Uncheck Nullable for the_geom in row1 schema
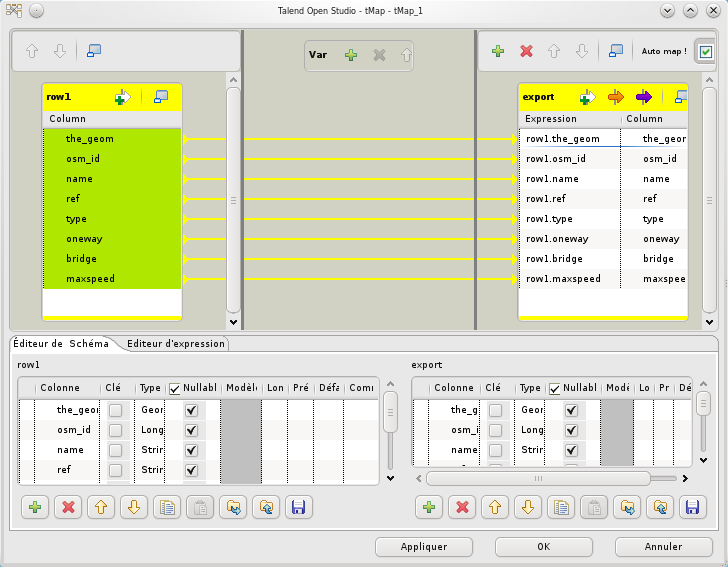The image size is (728, 567). [191, 410]
